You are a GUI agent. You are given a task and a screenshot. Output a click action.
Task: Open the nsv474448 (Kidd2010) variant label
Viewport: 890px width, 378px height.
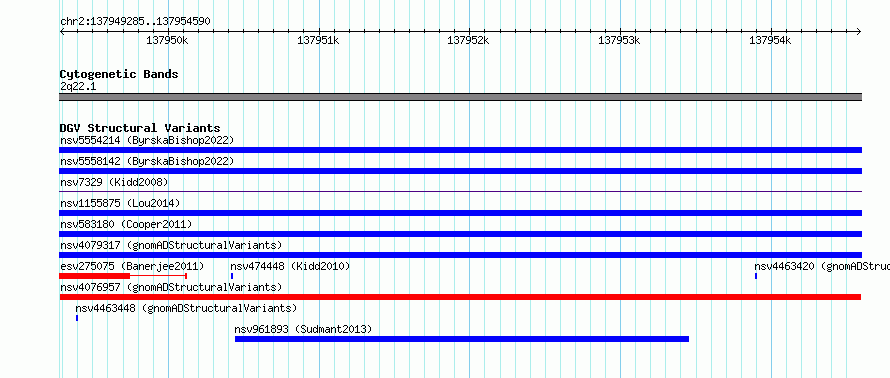coord(290,266)
